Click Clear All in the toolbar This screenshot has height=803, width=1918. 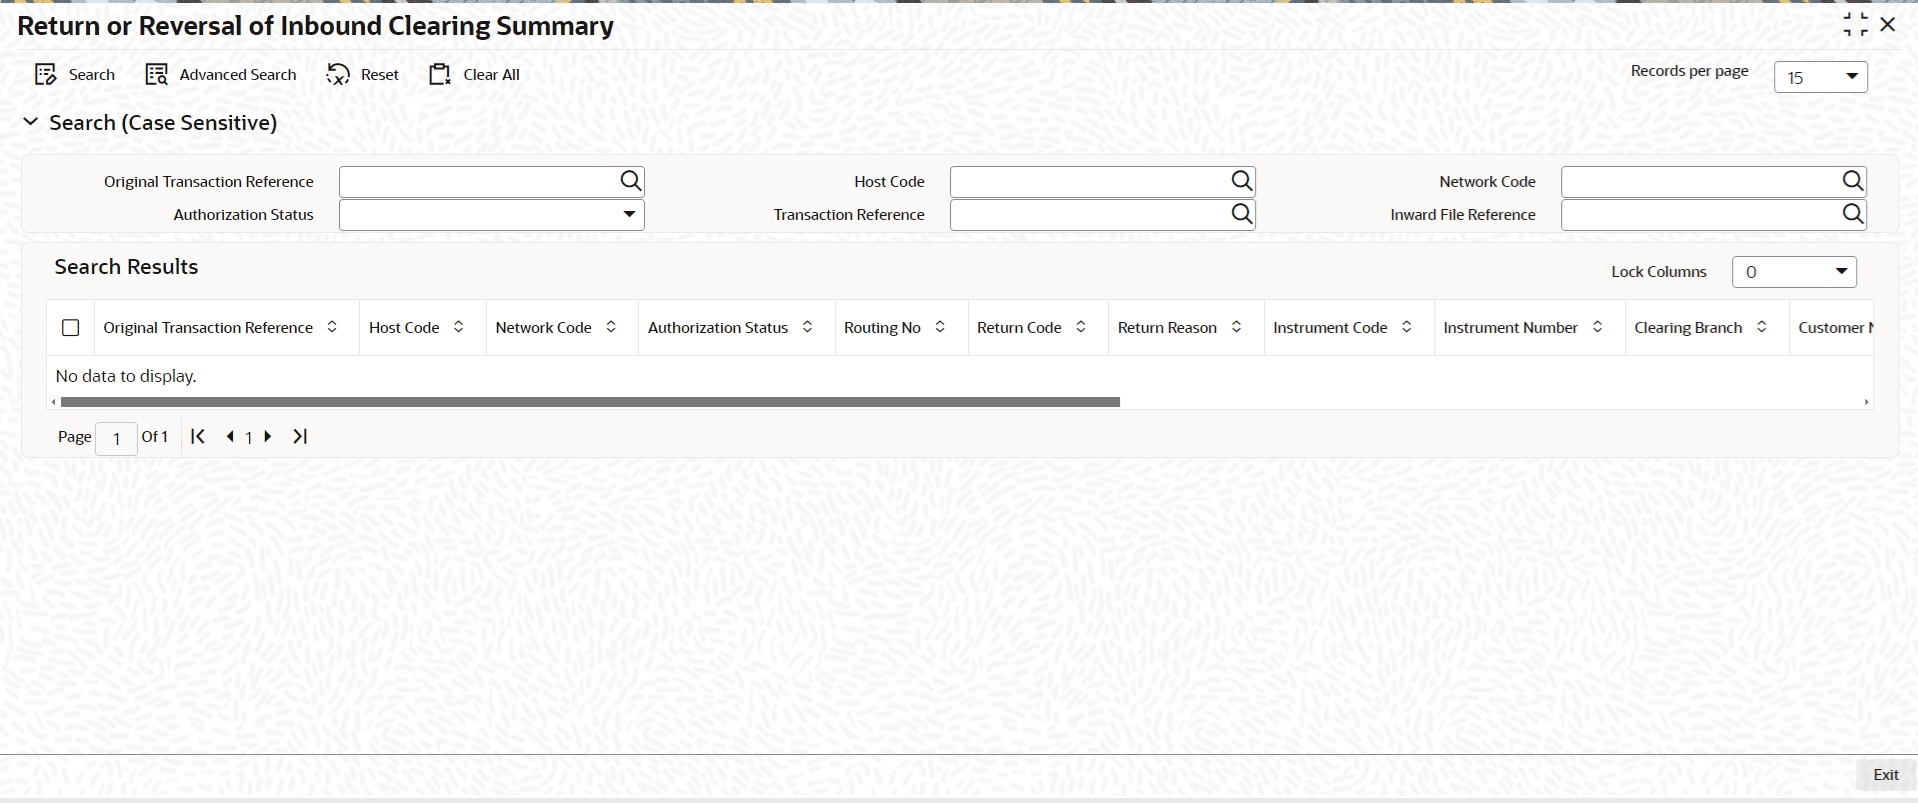click(474, 75)
